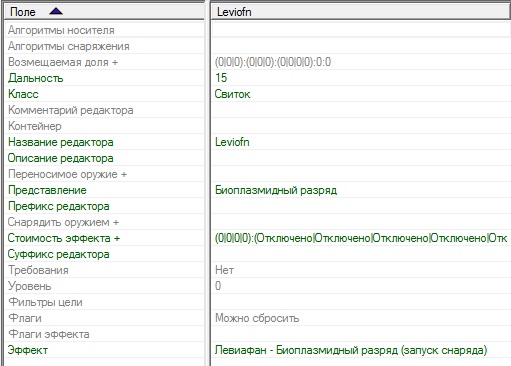Select the Leviofn column header
The width and height of the screenshot is (511, 366).
pyautogui.click(x=361, y=12)
